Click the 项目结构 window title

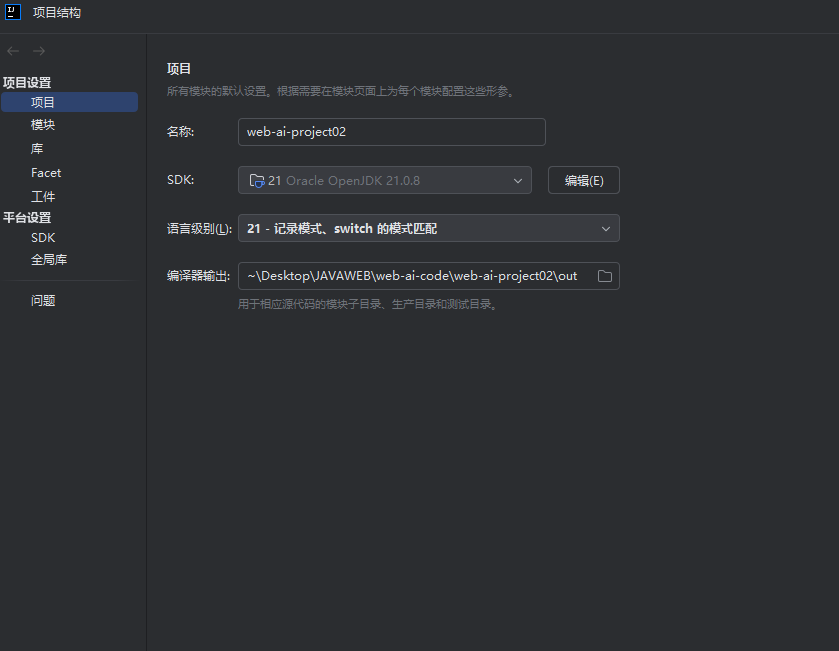pos(57,12)
